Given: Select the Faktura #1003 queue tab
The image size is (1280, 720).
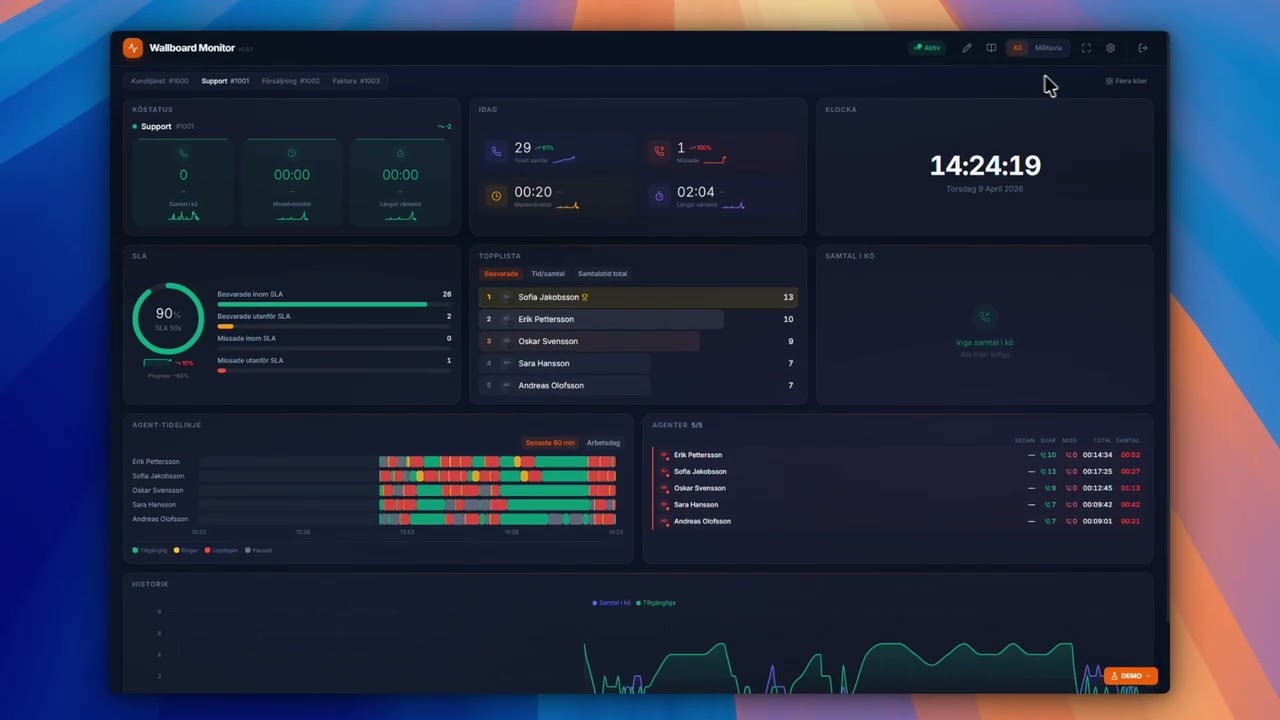Looking at the screenshot, I should pos(356,81).
